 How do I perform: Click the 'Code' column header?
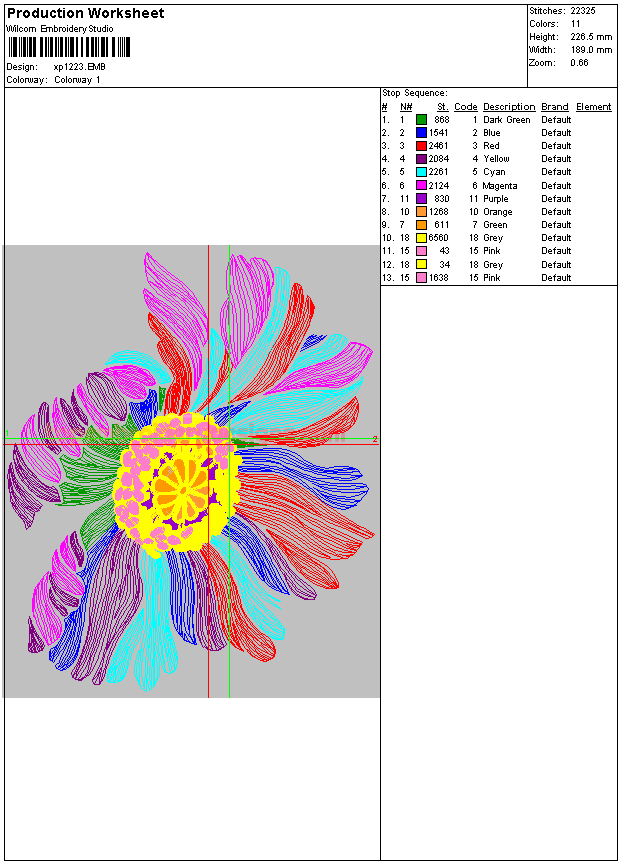click(x=466, y=107)
